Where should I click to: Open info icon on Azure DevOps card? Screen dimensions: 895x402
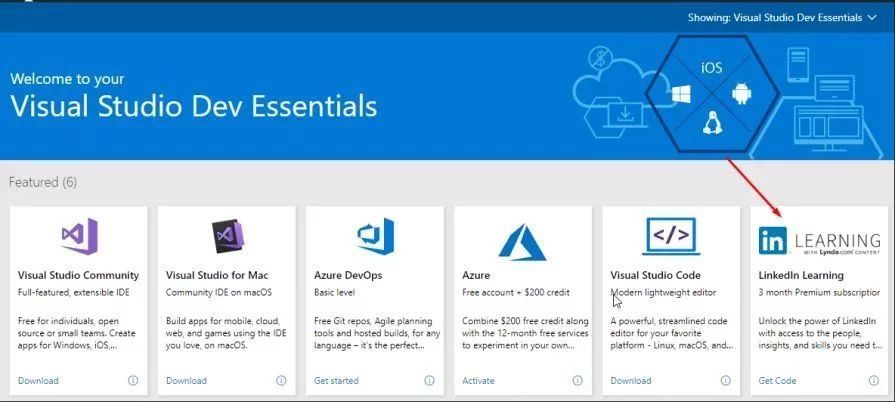coord(429,381)
